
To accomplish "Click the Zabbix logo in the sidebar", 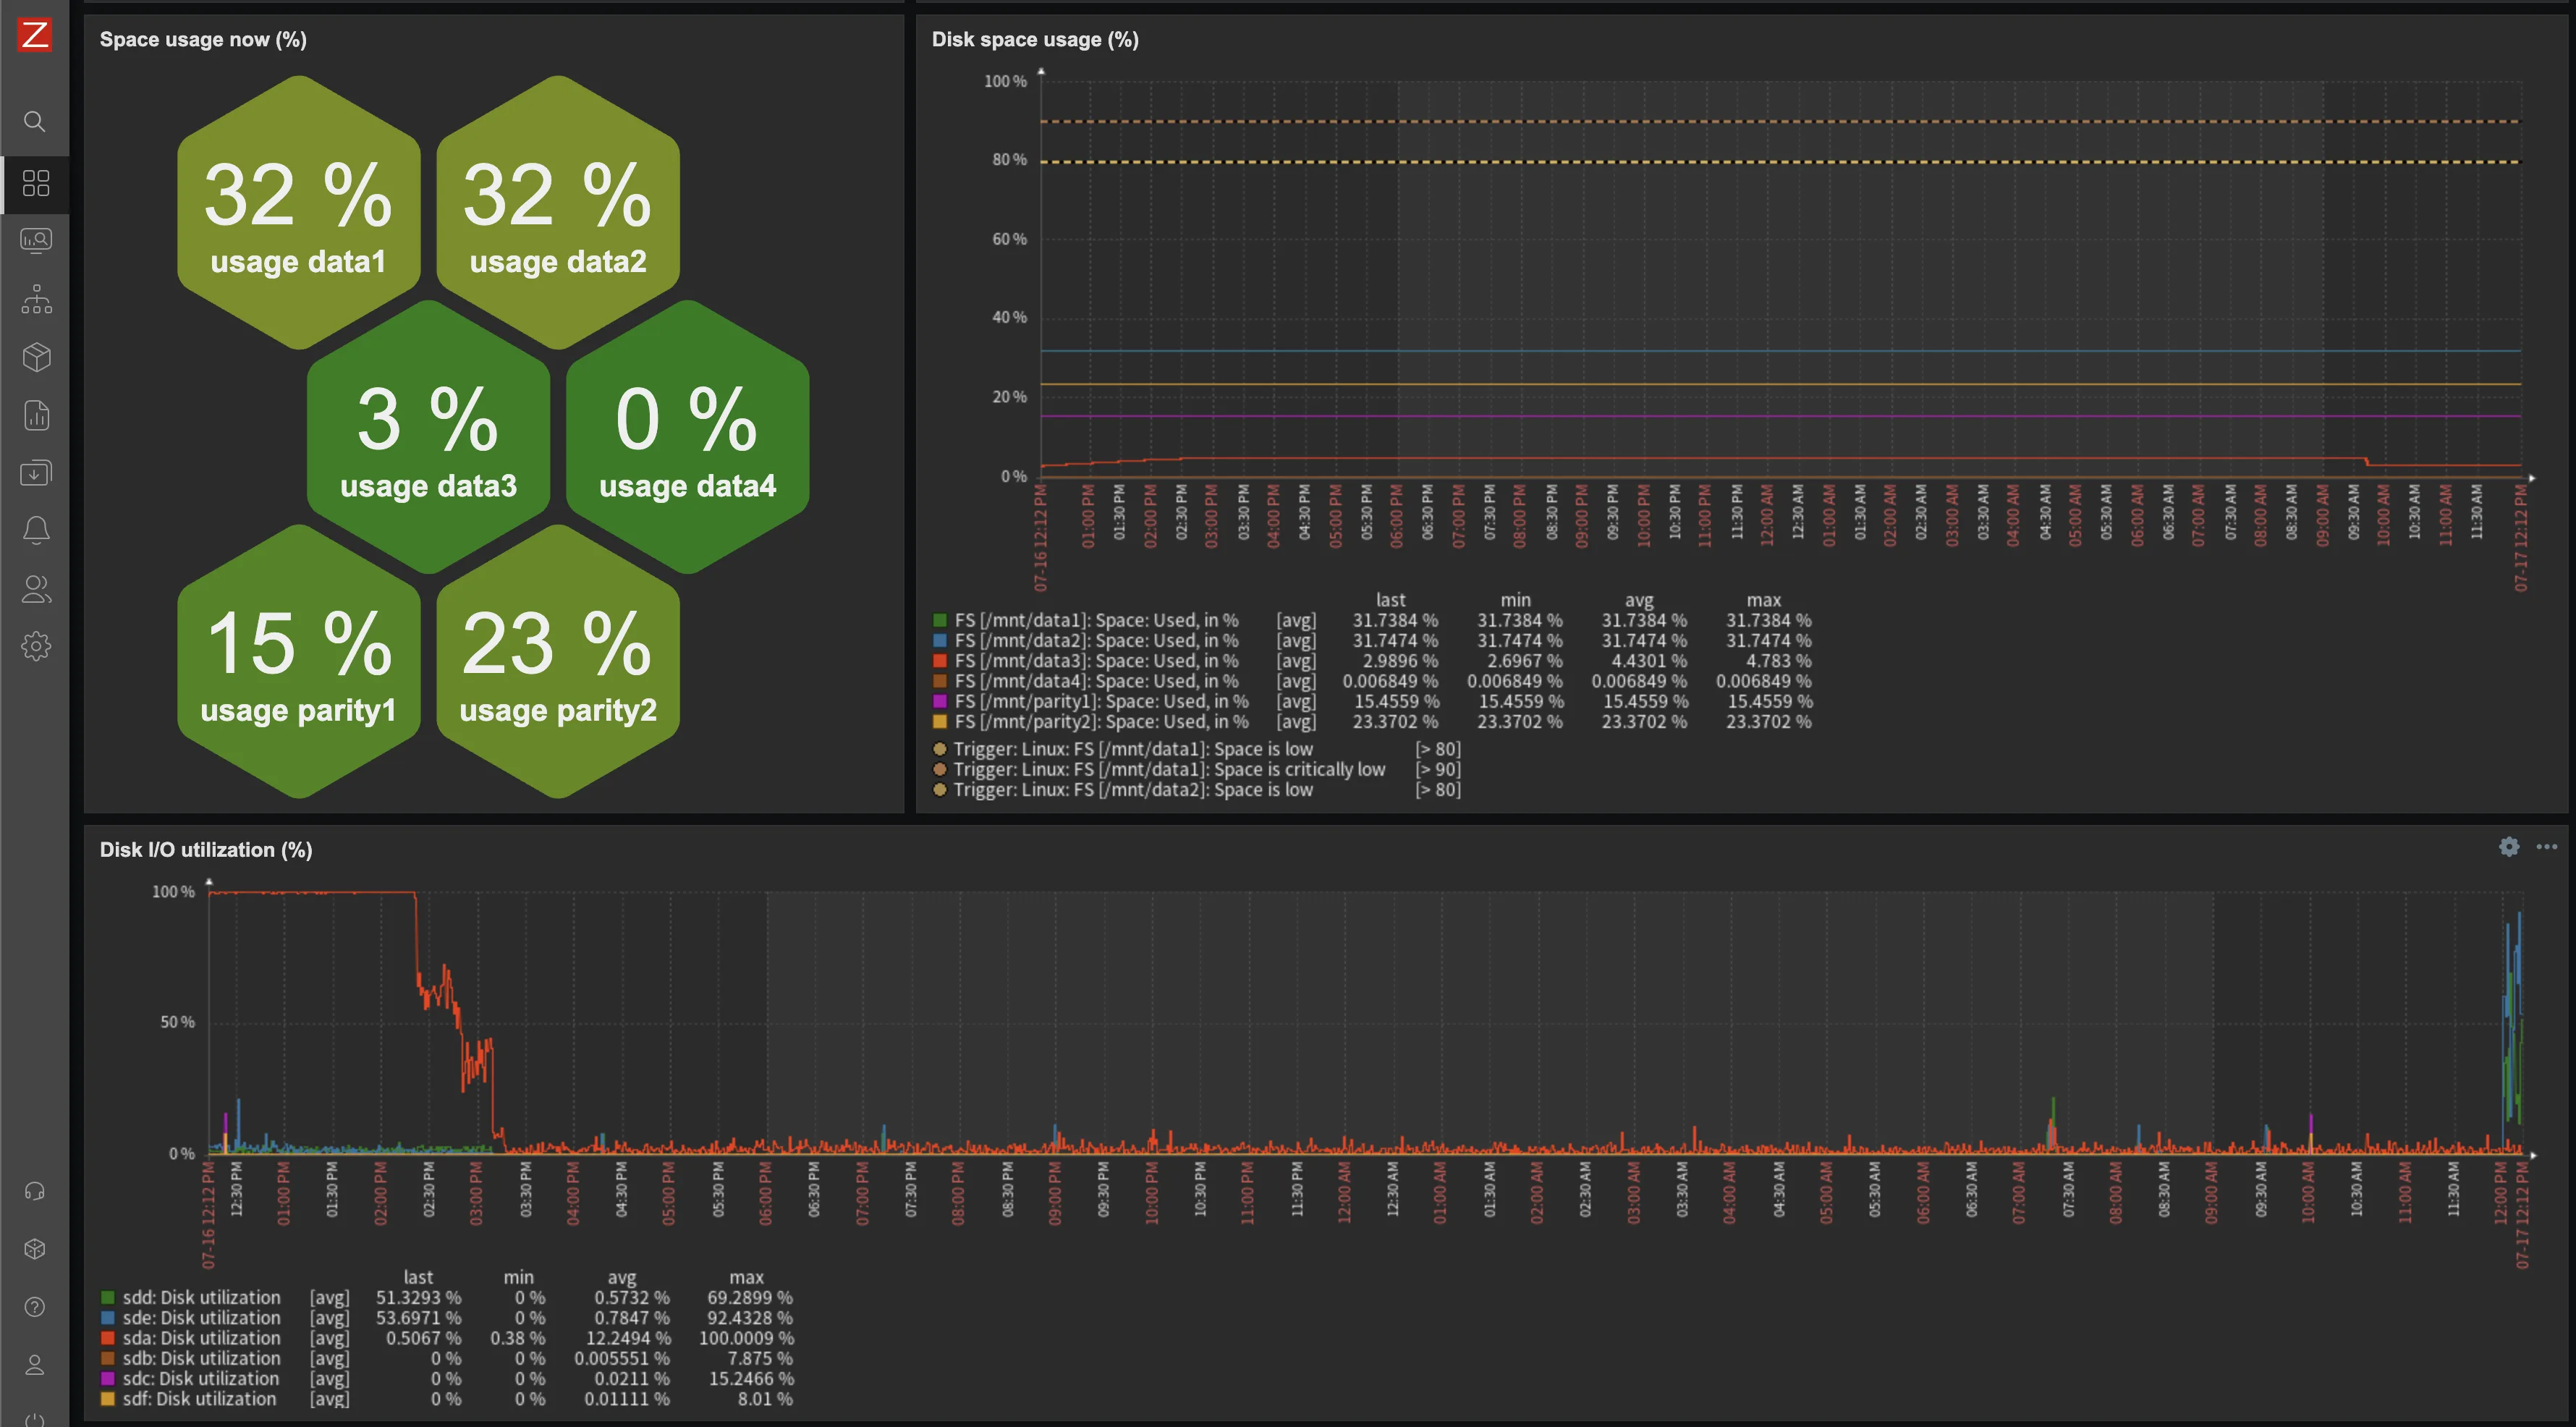I will (x=35, y=35).
